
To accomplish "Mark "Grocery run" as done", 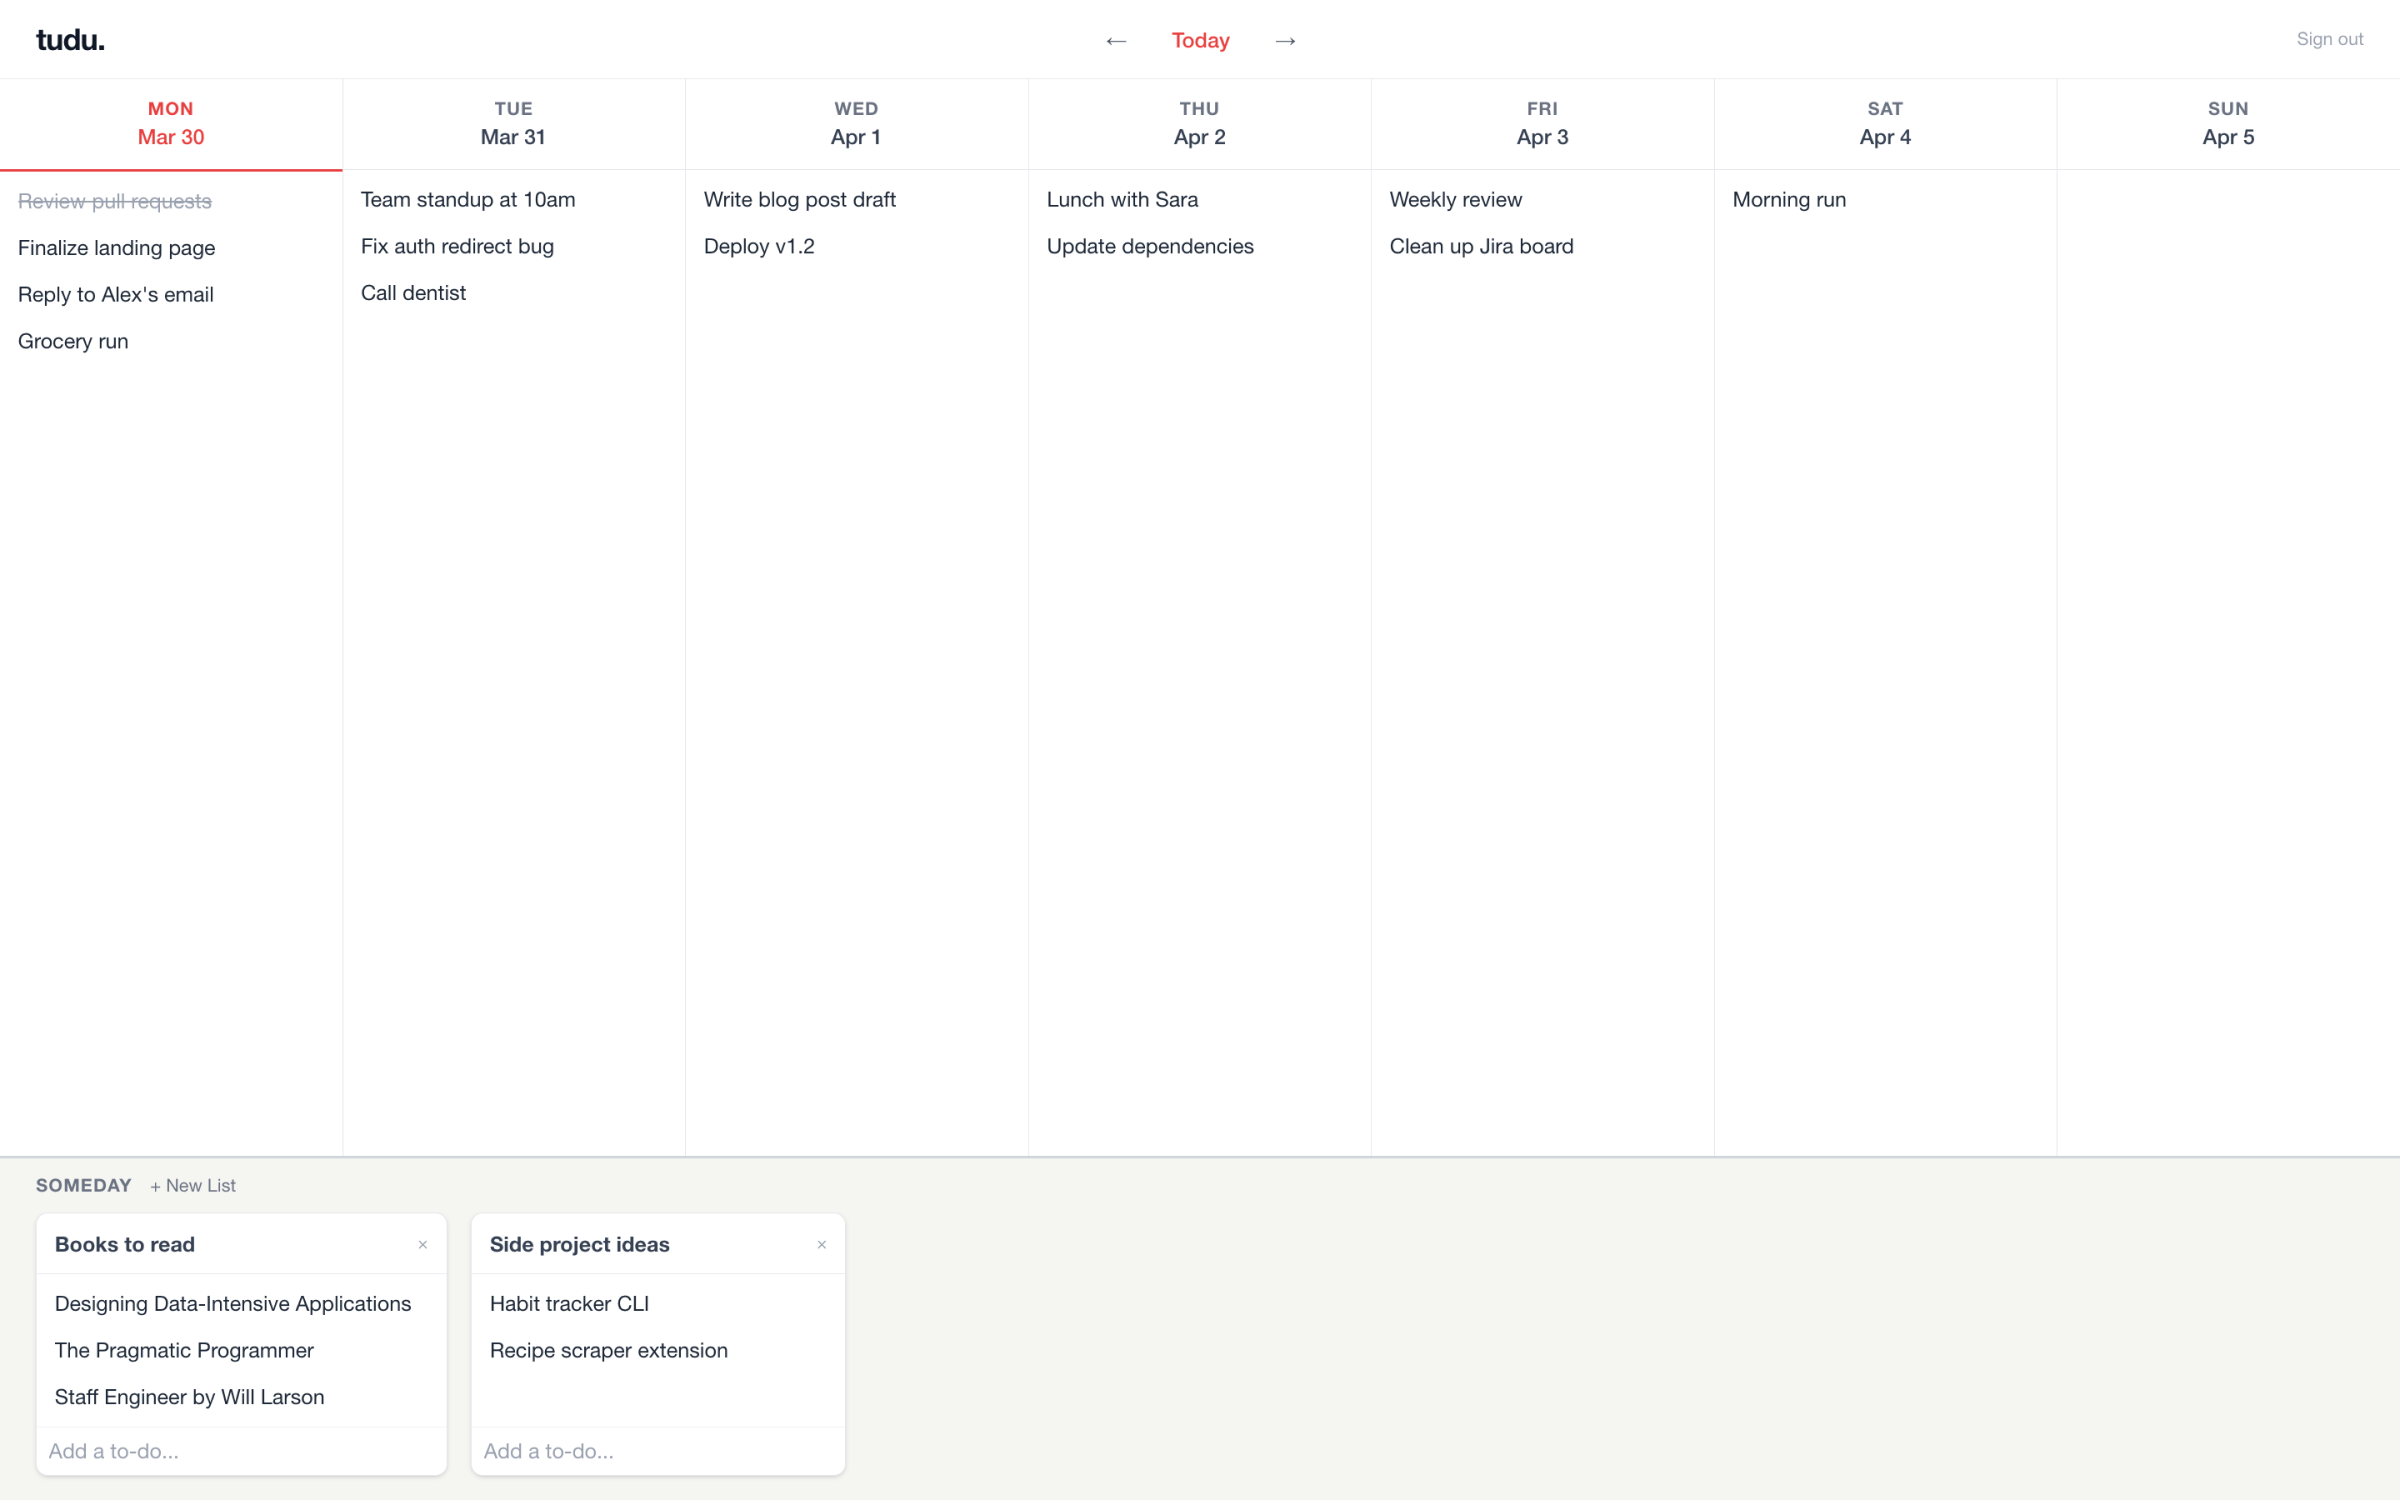I will click(x=72, y=341).
